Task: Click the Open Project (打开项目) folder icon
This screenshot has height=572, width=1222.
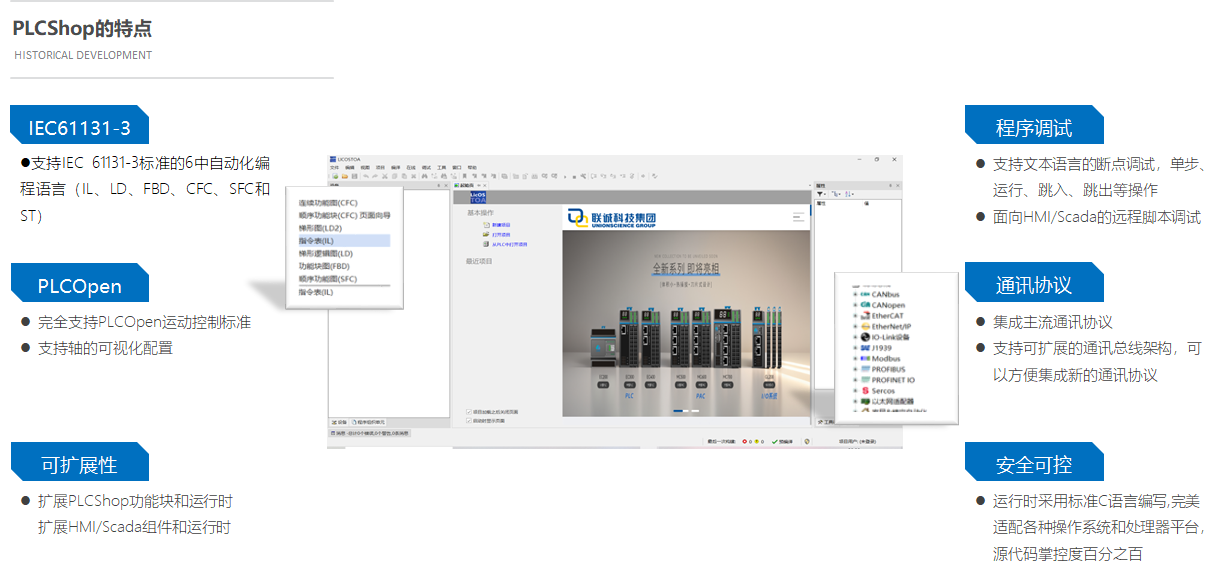Action: [x=486, y=235]
